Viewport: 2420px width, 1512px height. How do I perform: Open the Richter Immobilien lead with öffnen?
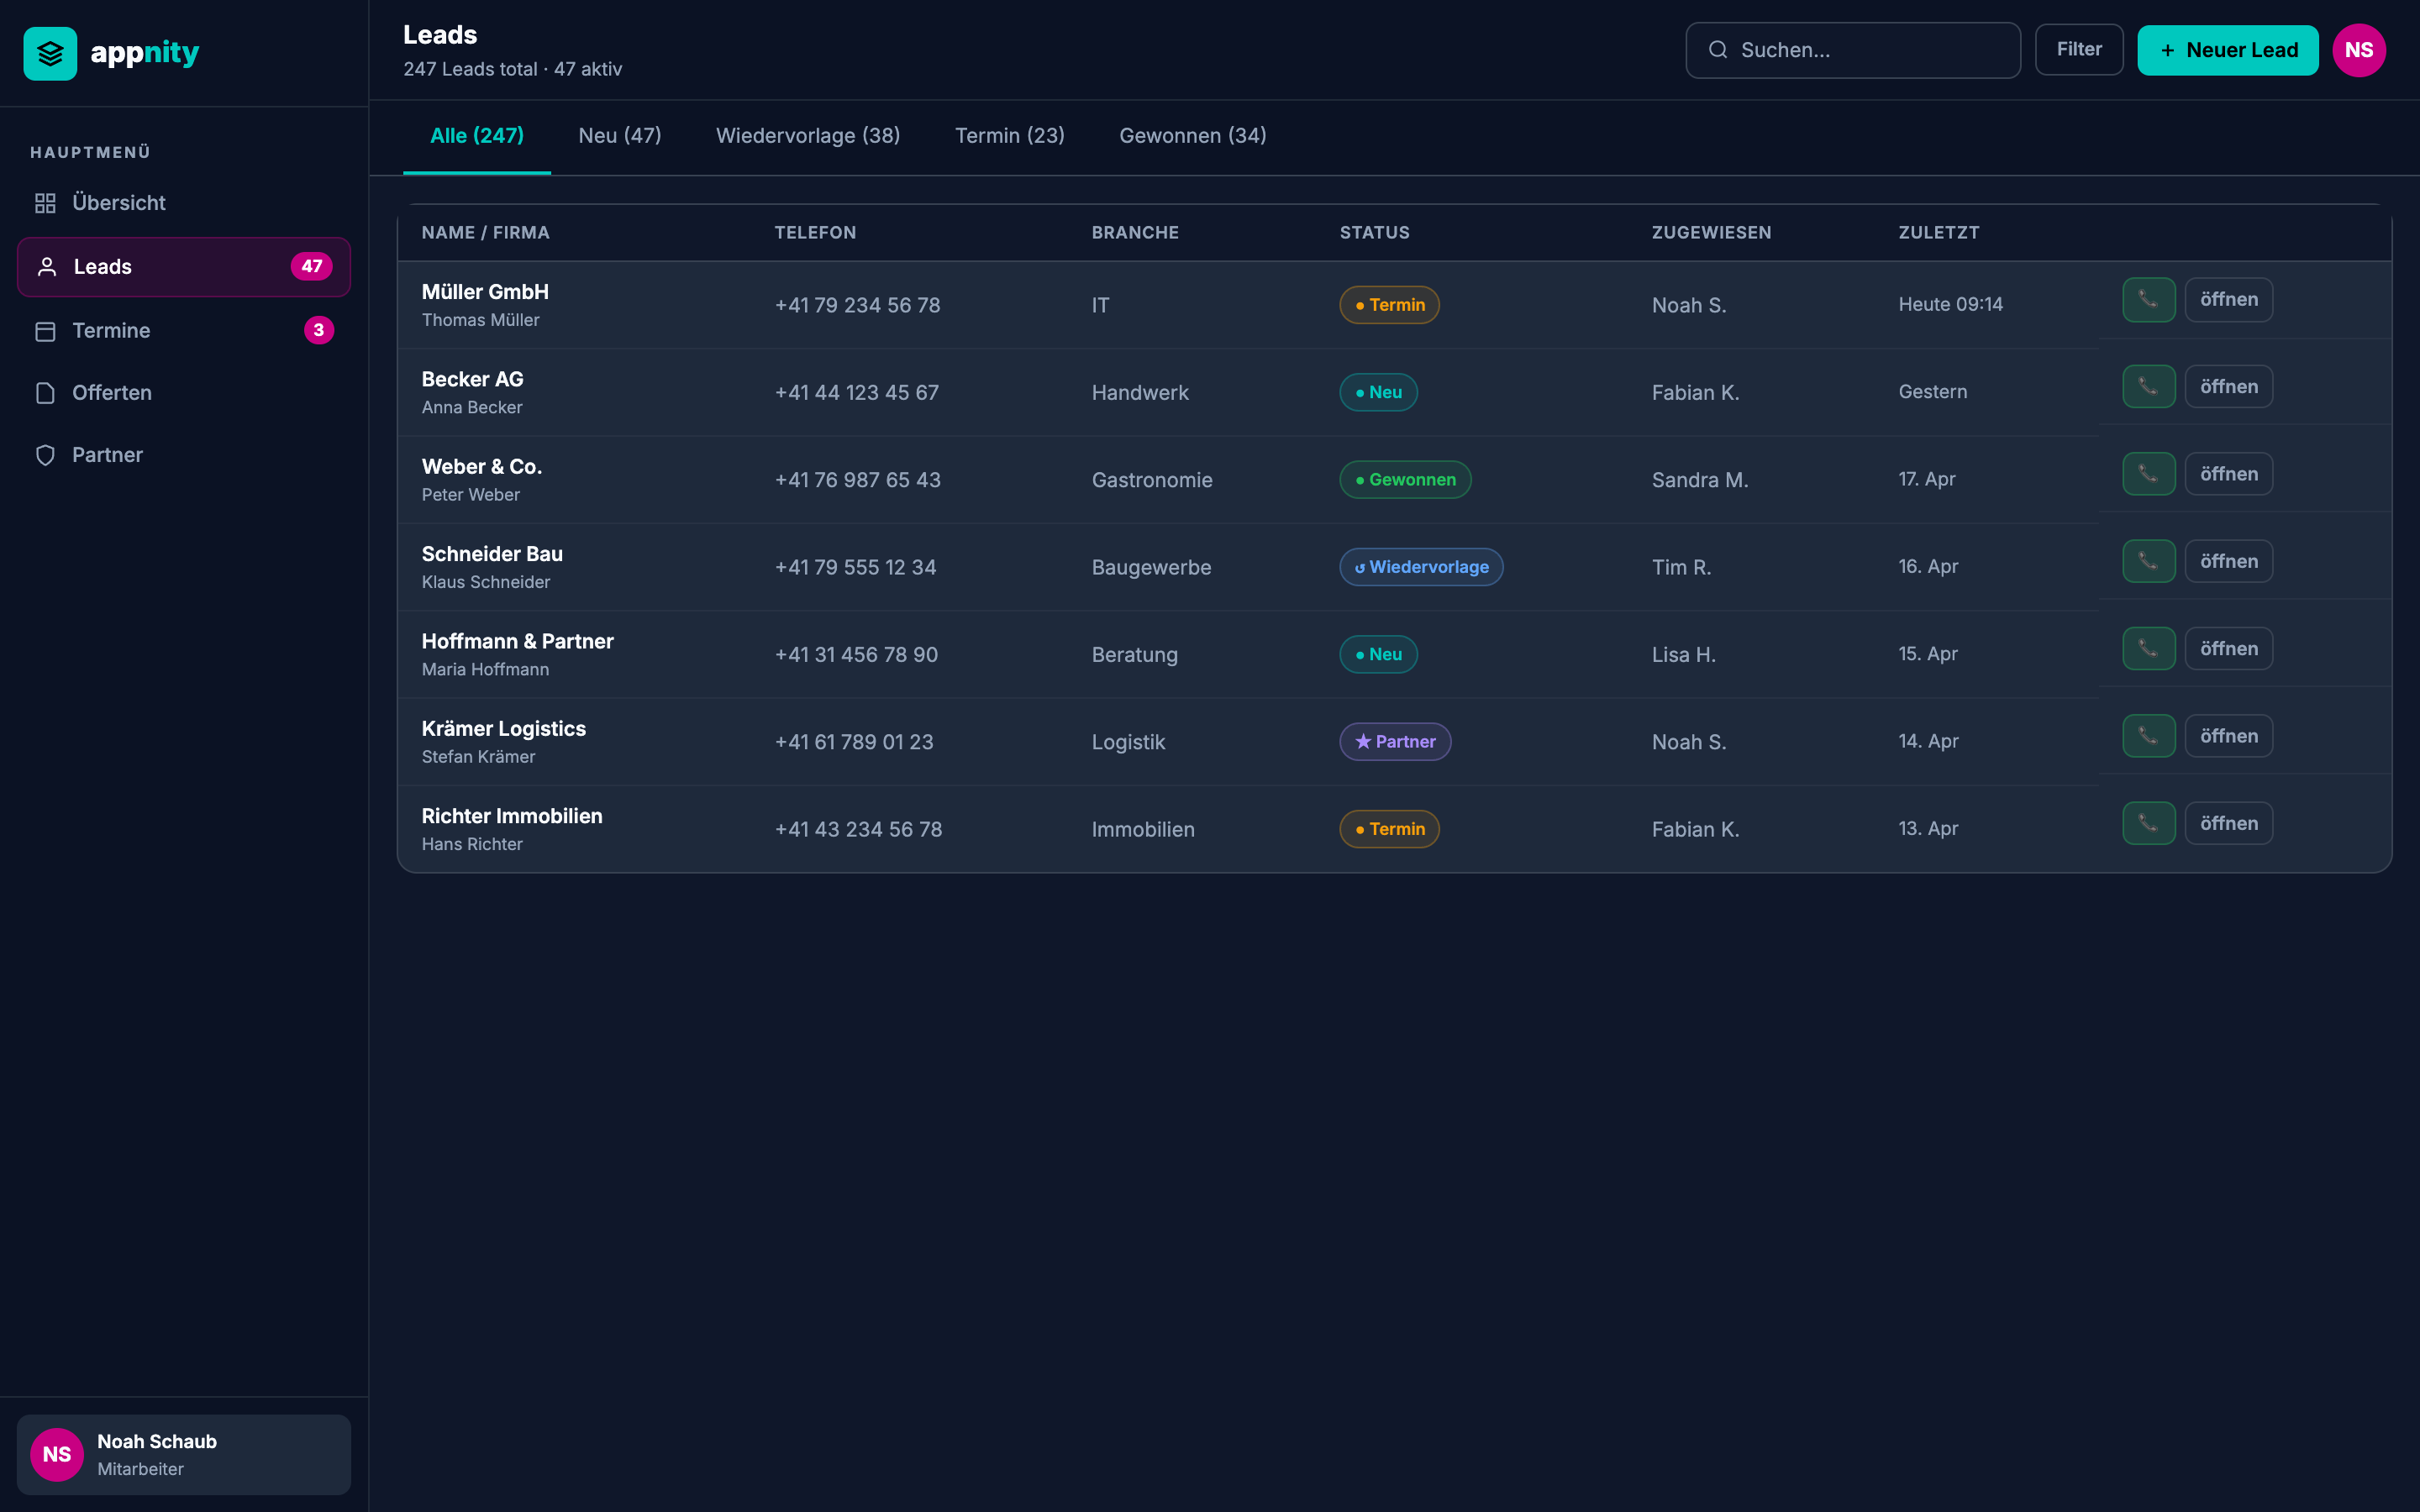(x=2228, y=823)
